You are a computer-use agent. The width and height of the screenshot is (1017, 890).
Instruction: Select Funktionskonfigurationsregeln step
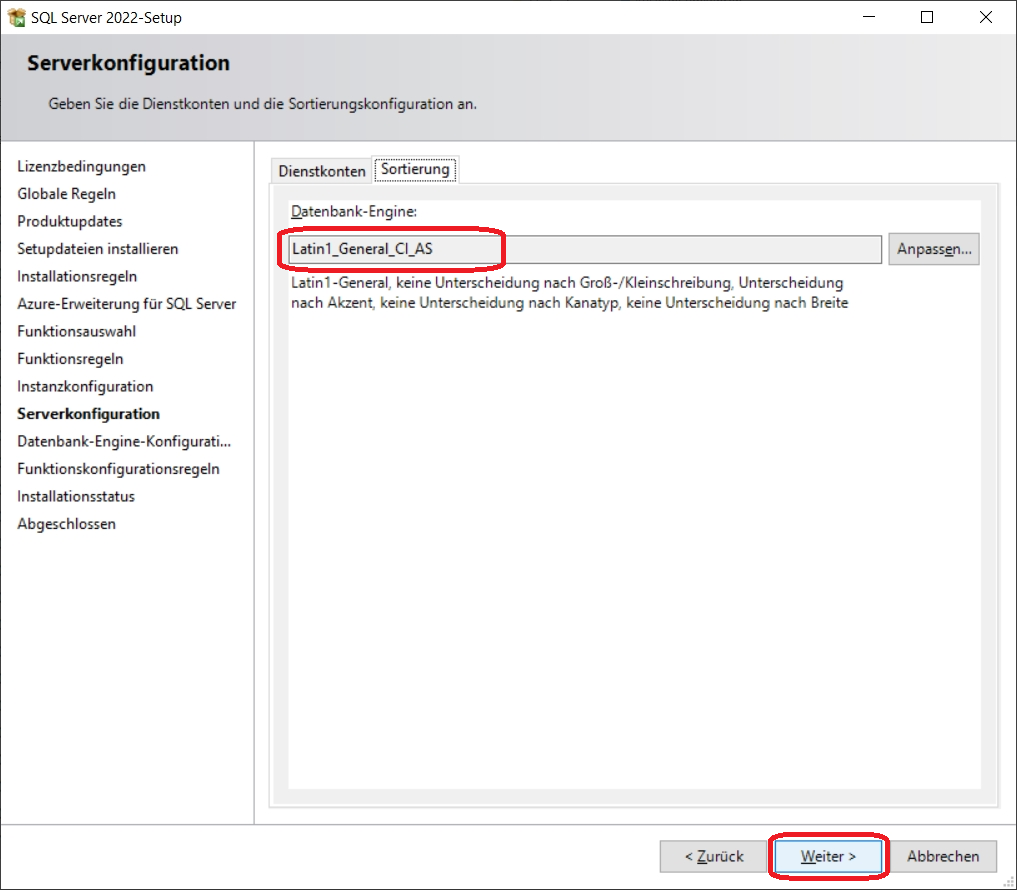[118, 468]
